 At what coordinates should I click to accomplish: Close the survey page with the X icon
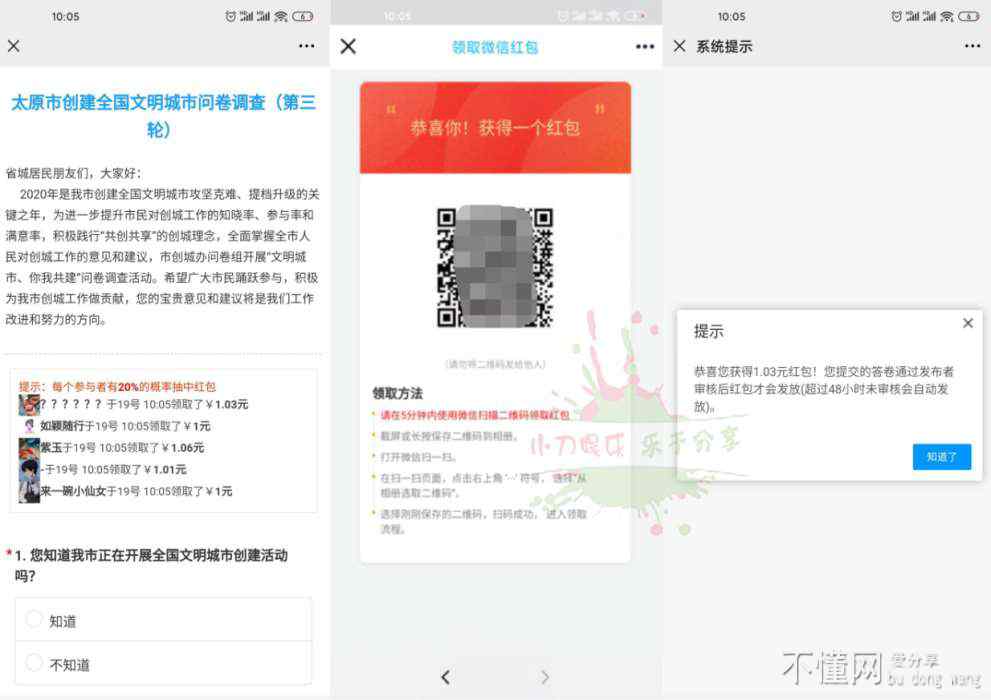click(13, 45)
